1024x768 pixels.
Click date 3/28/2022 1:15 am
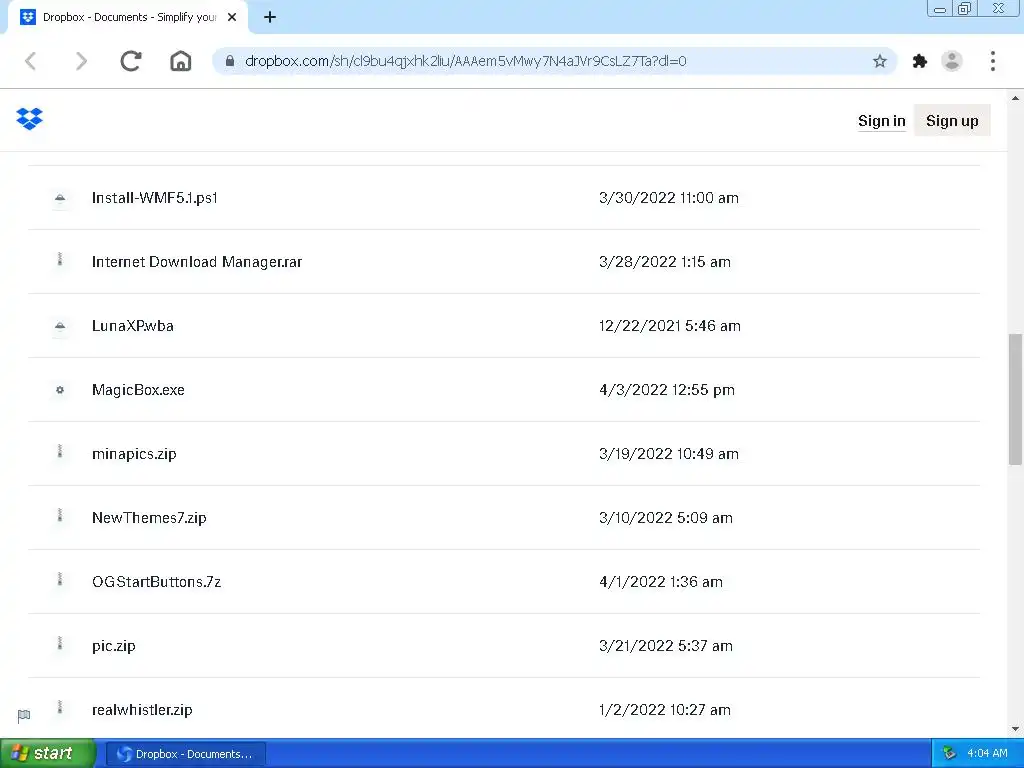[x=665, y=262]
